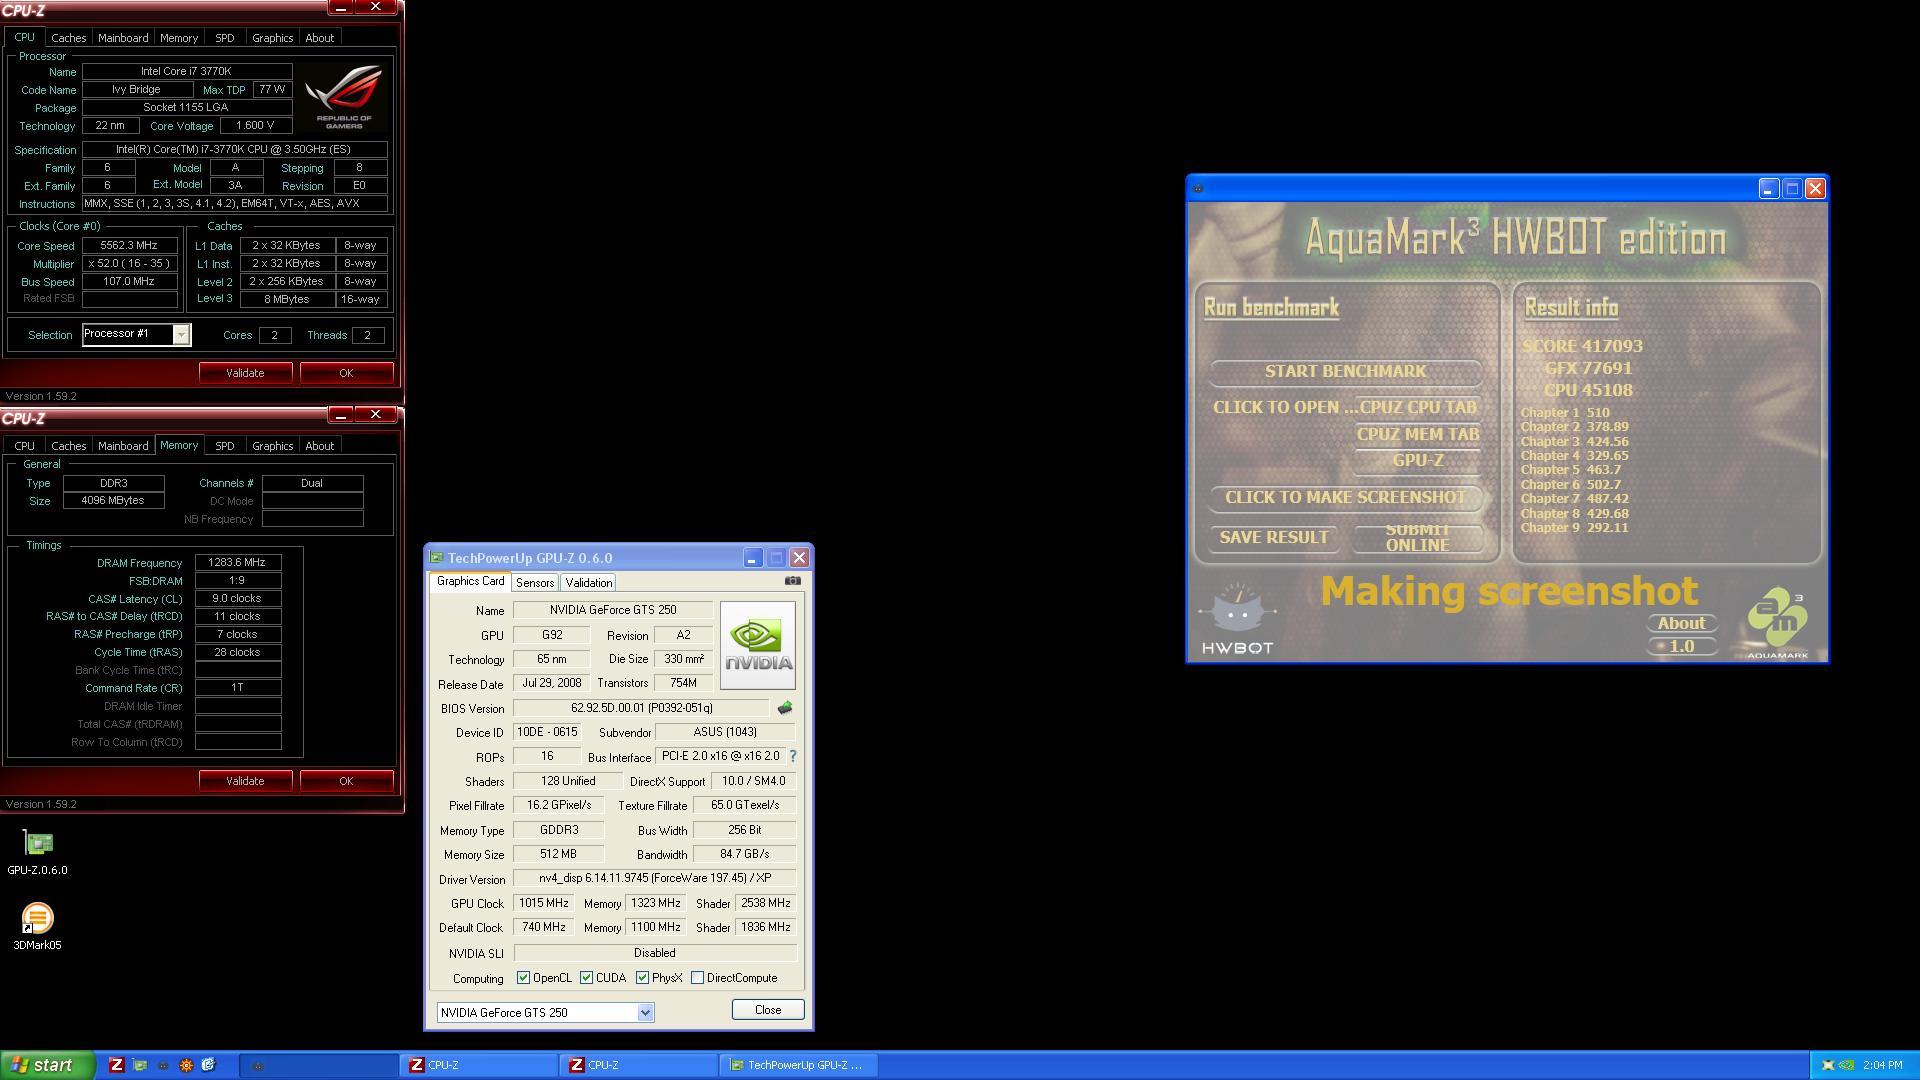Click the CPU-Z quick launch icon in taskbar
Image resolution: width=1920 pixels, height=1080 pixels.
coord(117,1065)
